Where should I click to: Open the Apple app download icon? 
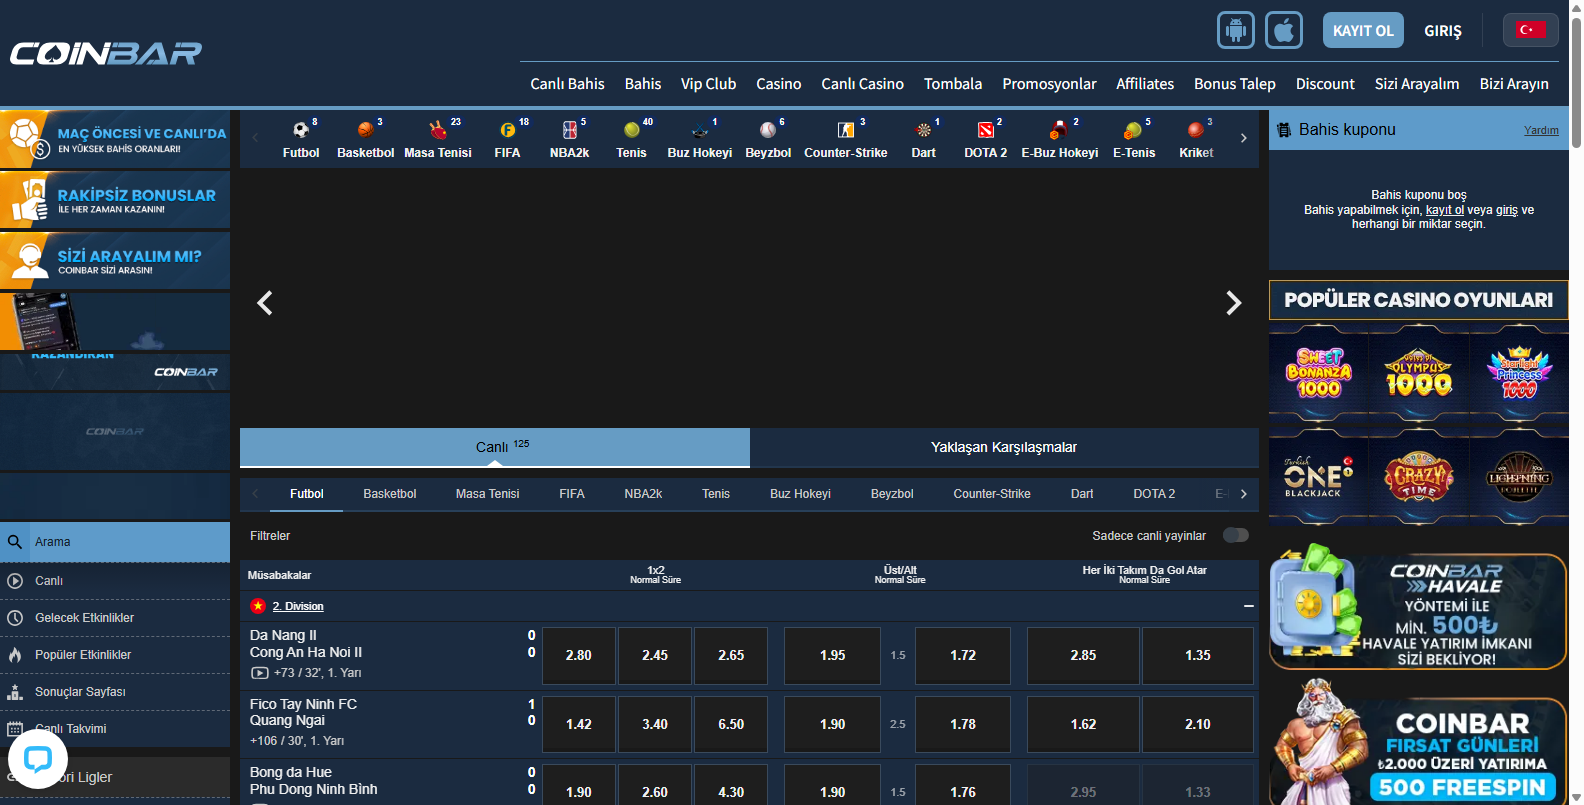click(1284, 30)
